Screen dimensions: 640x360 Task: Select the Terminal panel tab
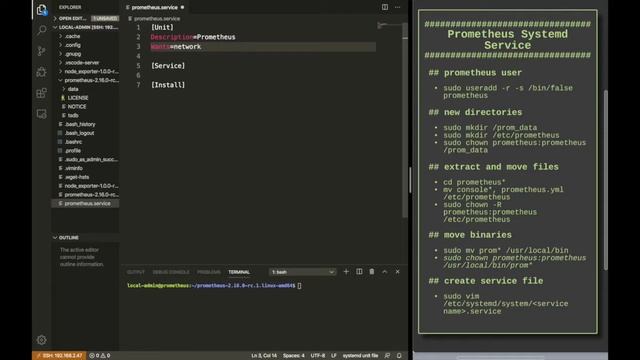click(239, 272)
